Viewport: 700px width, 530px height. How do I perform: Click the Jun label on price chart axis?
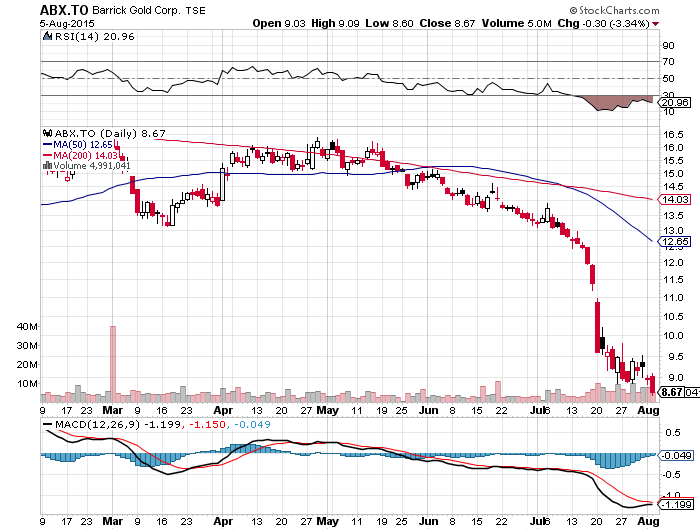[x=429, y=410]
